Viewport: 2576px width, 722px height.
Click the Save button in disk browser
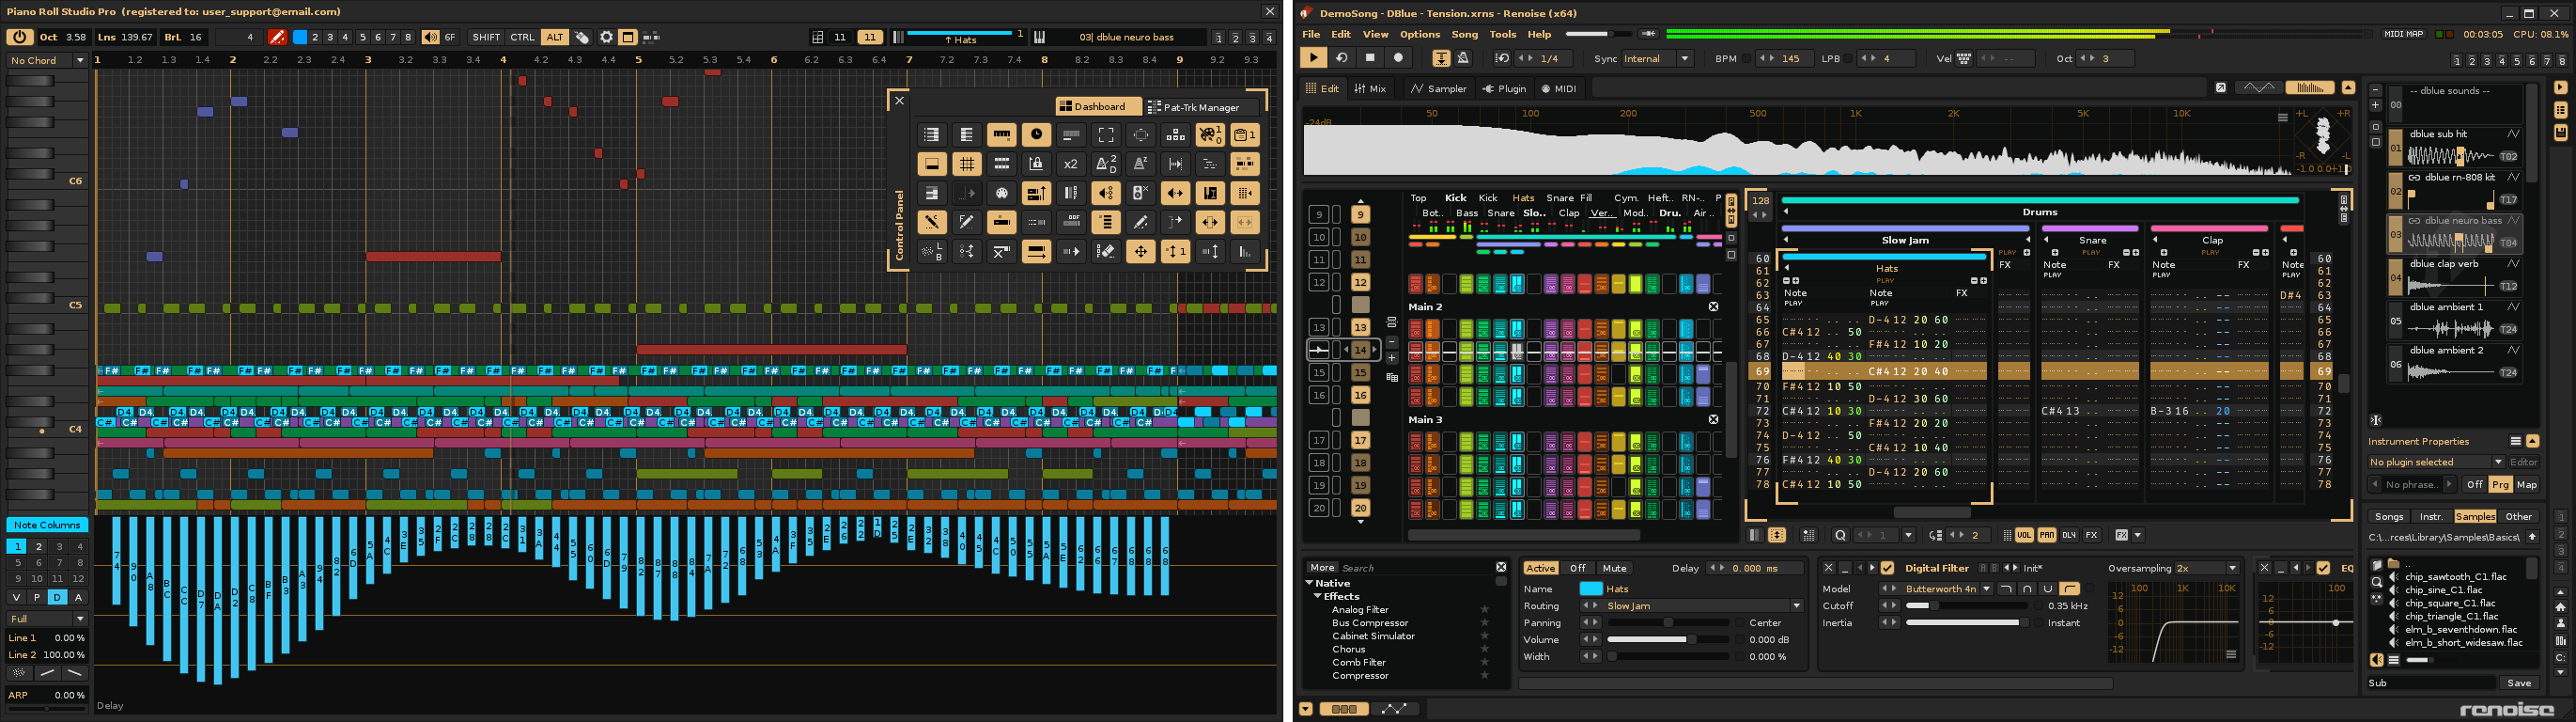pos(2518,683)
